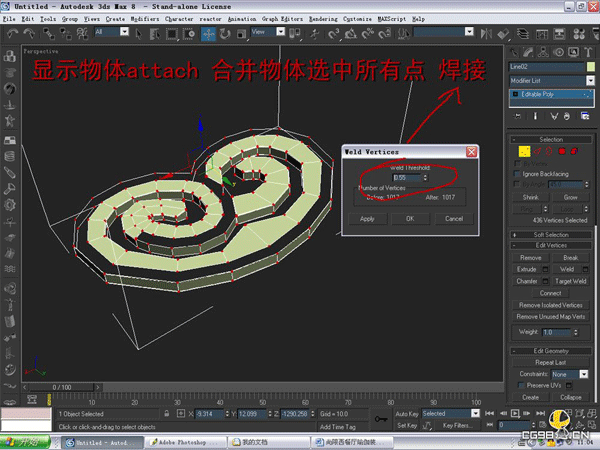This screenshot has width=600, height=450.
Task: Open the Rendering menu
Action: 323,19
